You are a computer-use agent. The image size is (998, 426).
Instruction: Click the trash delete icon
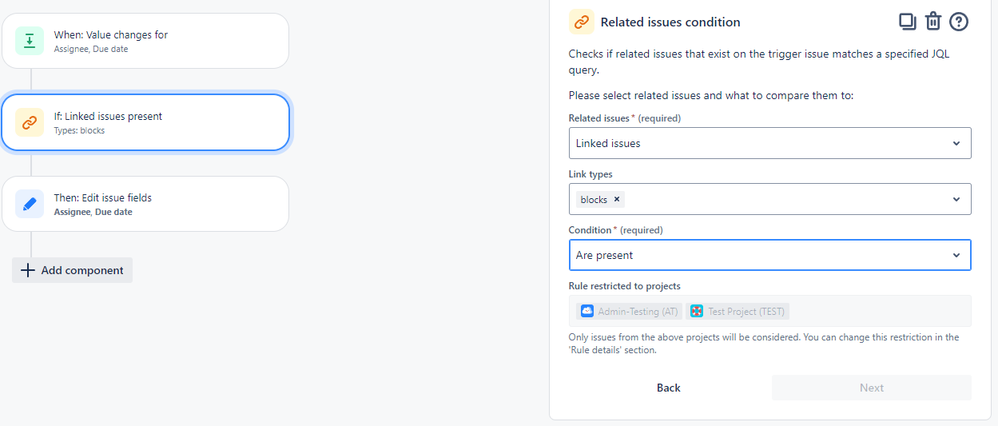tap(933, 21)
